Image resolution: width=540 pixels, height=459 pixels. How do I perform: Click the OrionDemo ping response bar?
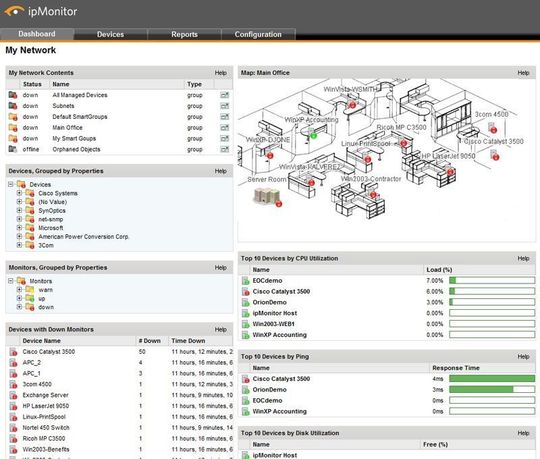tap(492, 390)
